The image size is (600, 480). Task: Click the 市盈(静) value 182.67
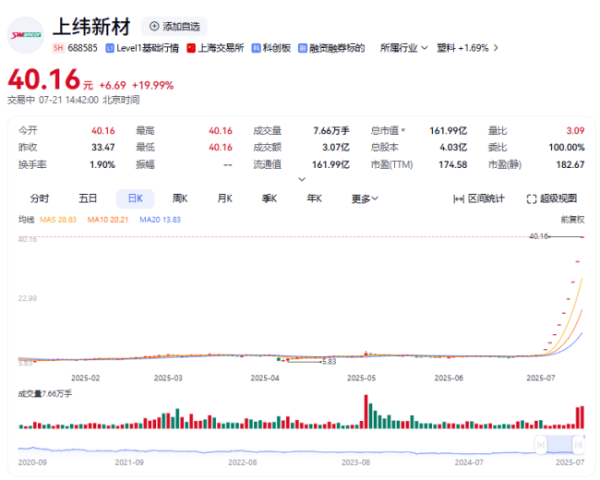[570, 165]
